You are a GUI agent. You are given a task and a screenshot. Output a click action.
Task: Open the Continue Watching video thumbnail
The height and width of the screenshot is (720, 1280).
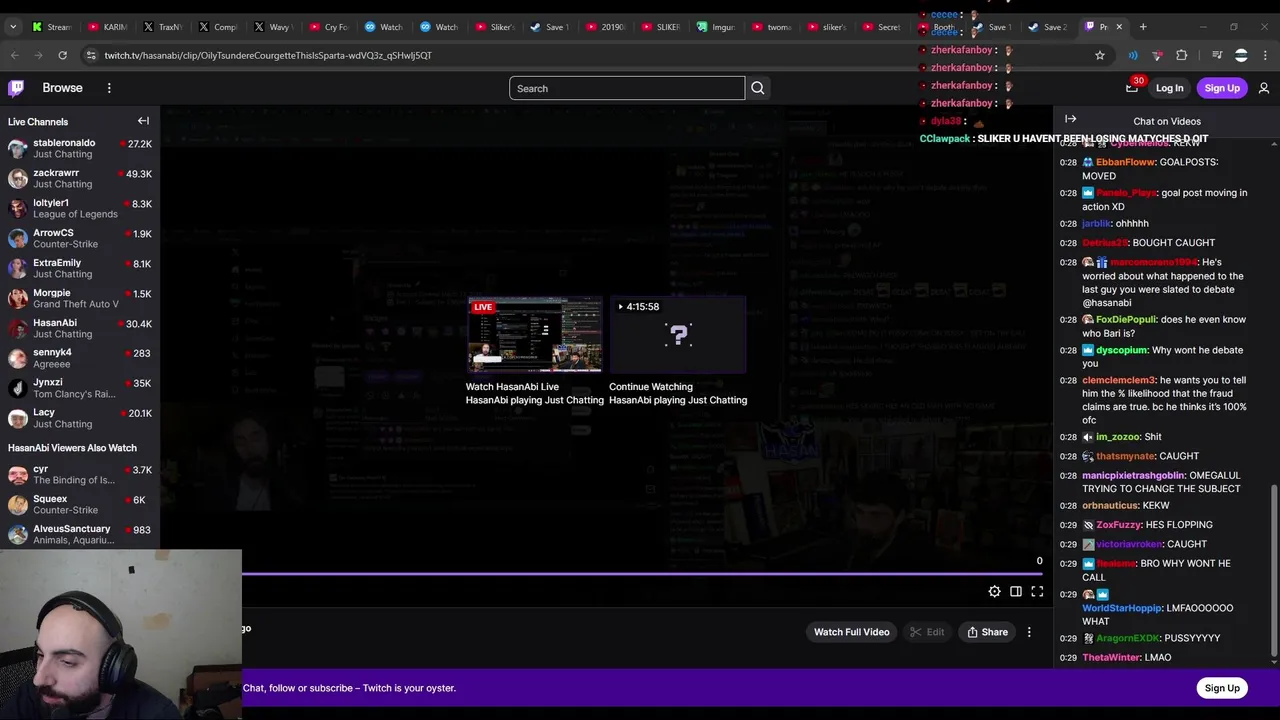pyautogui.click(x=678, y=335)
